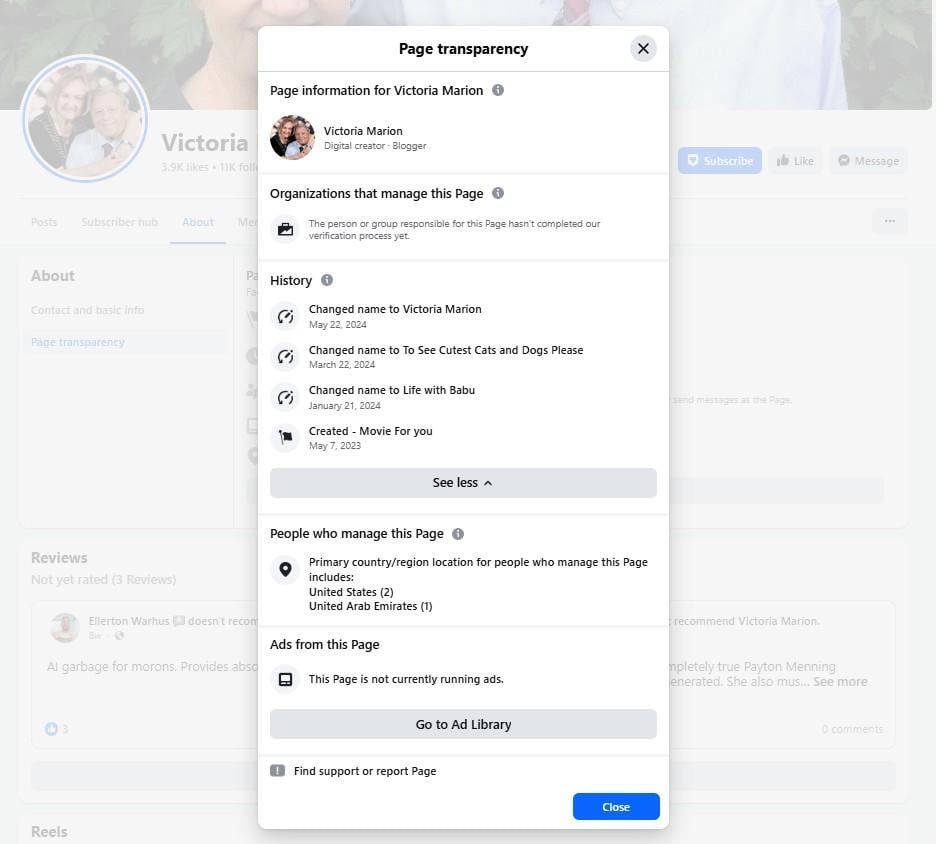
Task: Open Go to Ad Library
Action: coord(463,724)
